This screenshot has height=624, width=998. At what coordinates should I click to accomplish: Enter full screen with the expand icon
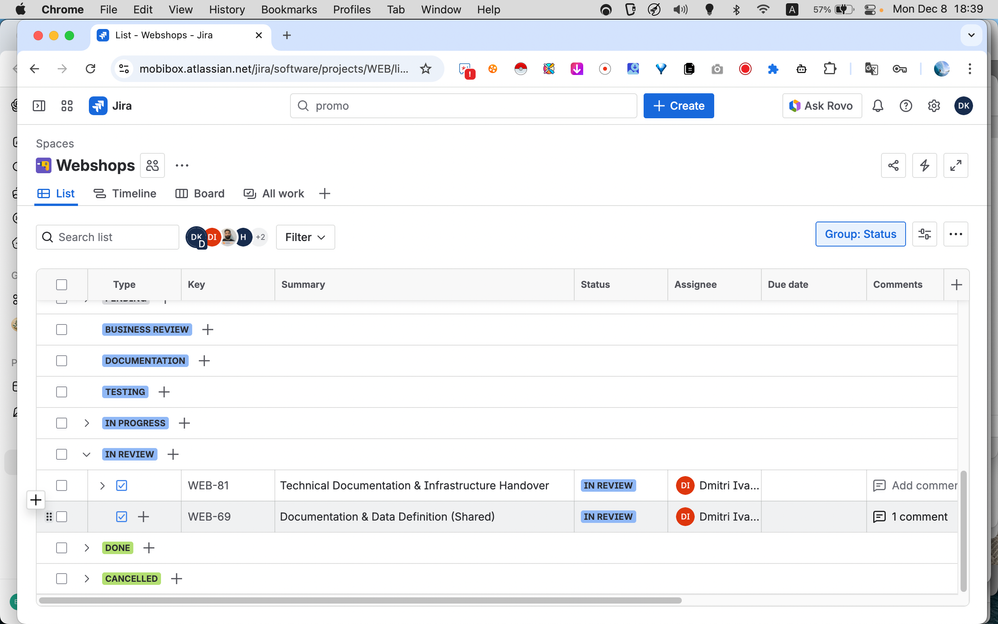pos(956,166)
